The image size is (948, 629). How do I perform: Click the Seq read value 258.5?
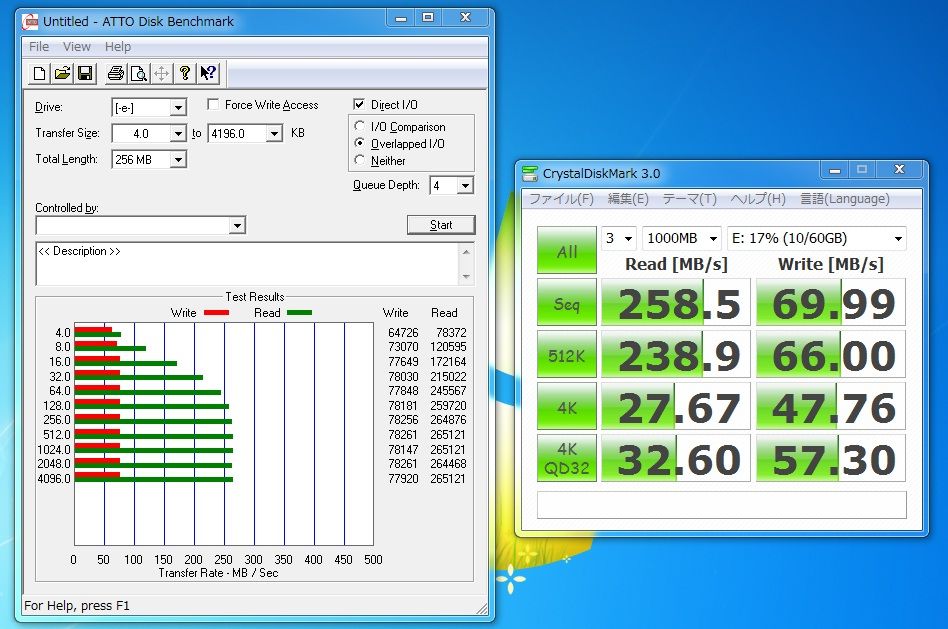click(676, 302)
